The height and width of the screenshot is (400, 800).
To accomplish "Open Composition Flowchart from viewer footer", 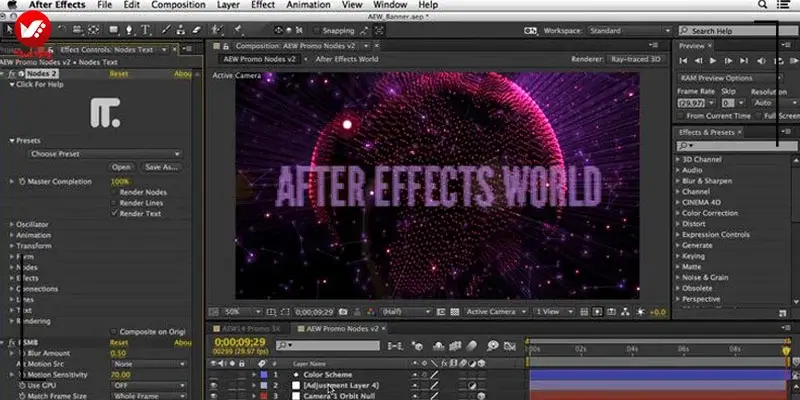I will [626, 312].
